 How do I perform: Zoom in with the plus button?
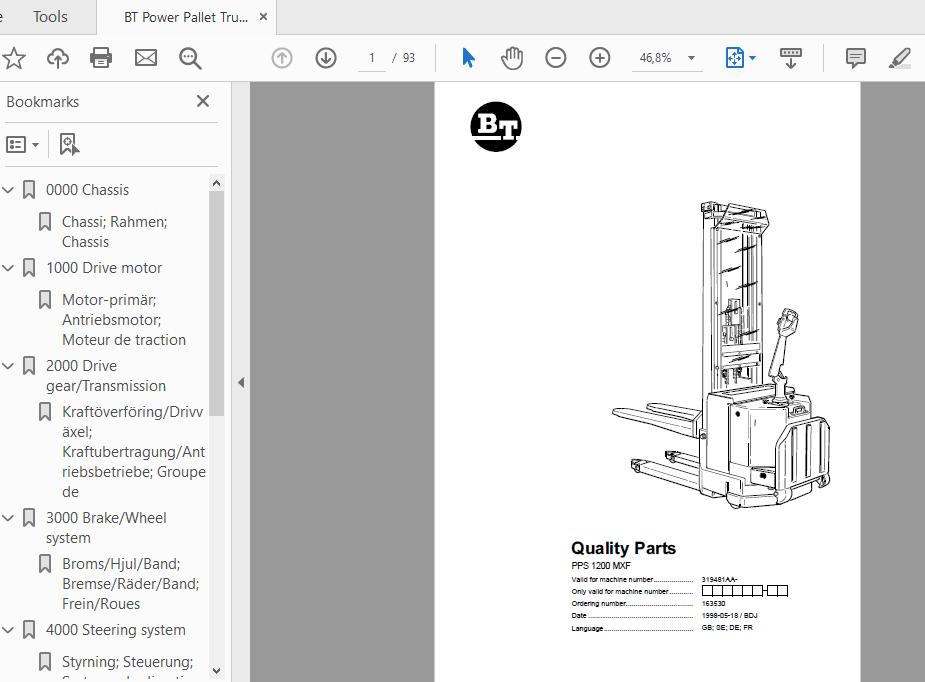click(x=600, y=58)
